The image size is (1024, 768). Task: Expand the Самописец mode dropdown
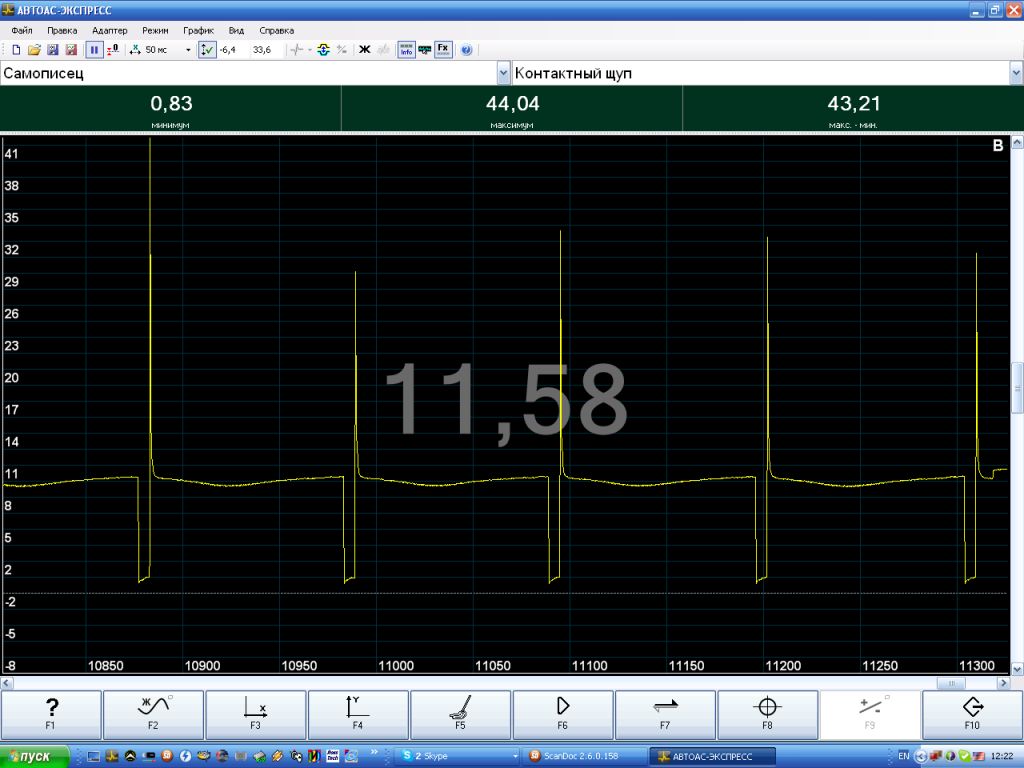[x=503, y=73]
